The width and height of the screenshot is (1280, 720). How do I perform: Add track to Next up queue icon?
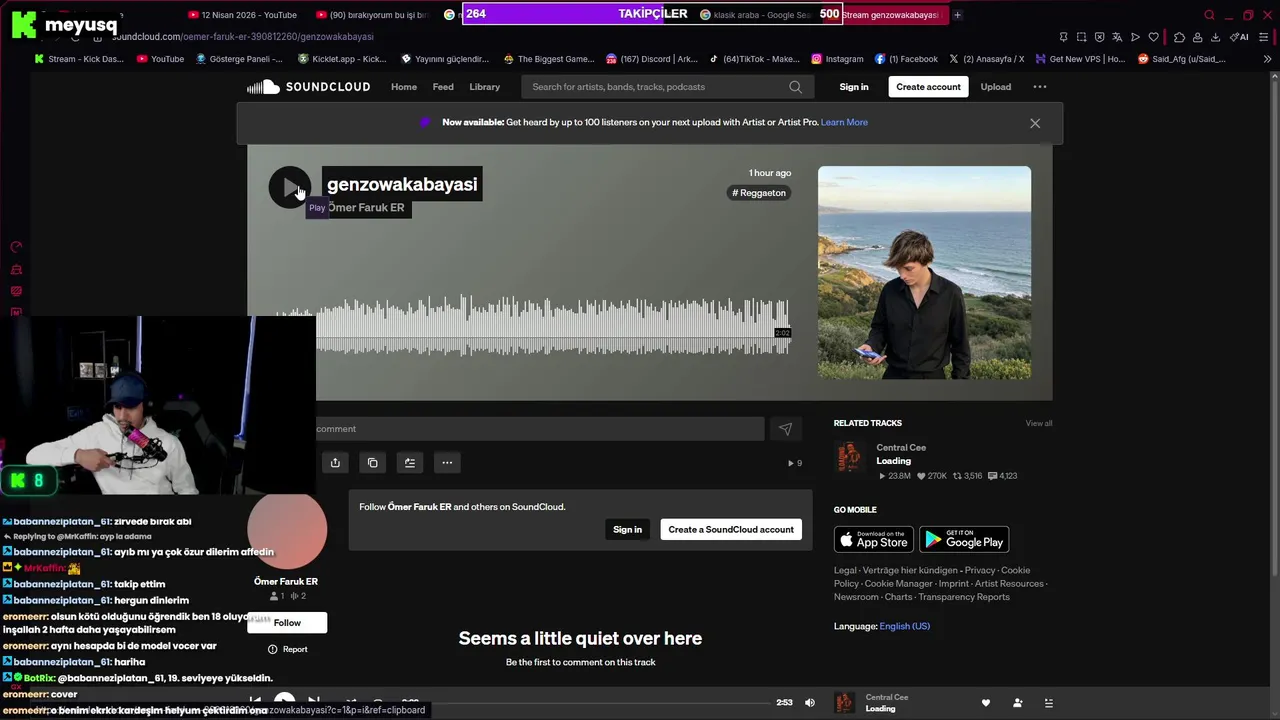coord(410,462)
